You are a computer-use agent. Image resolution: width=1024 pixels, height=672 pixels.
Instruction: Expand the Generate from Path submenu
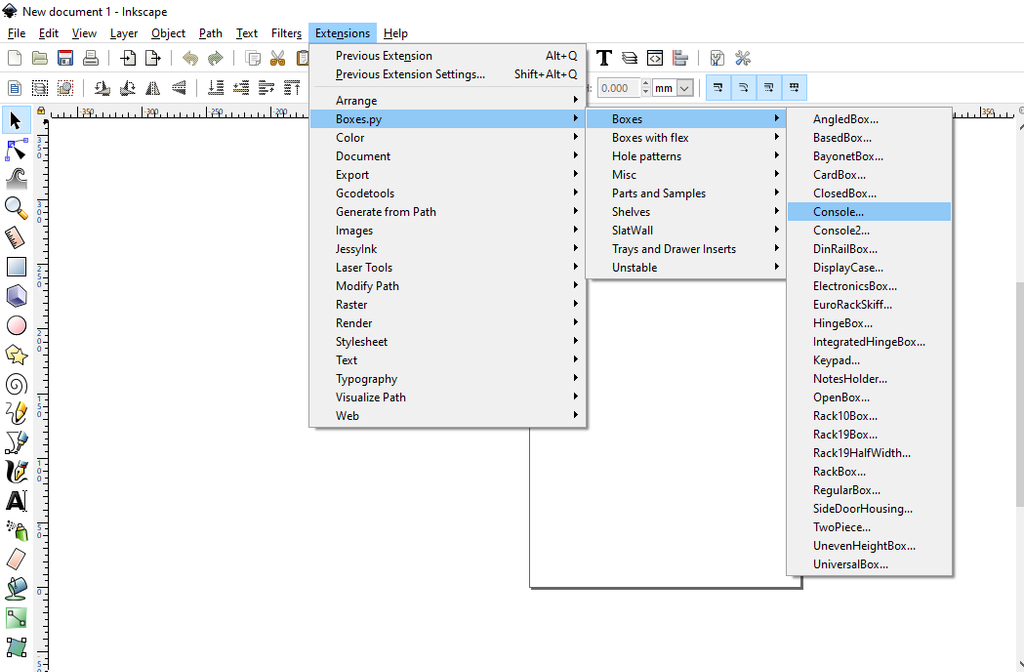click(x=448, y=212)
